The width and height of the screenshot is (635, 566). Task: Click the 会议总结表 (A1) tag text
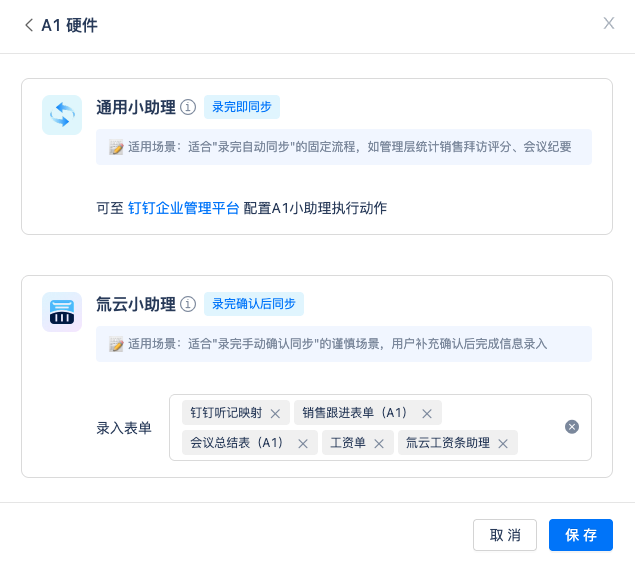237,443
